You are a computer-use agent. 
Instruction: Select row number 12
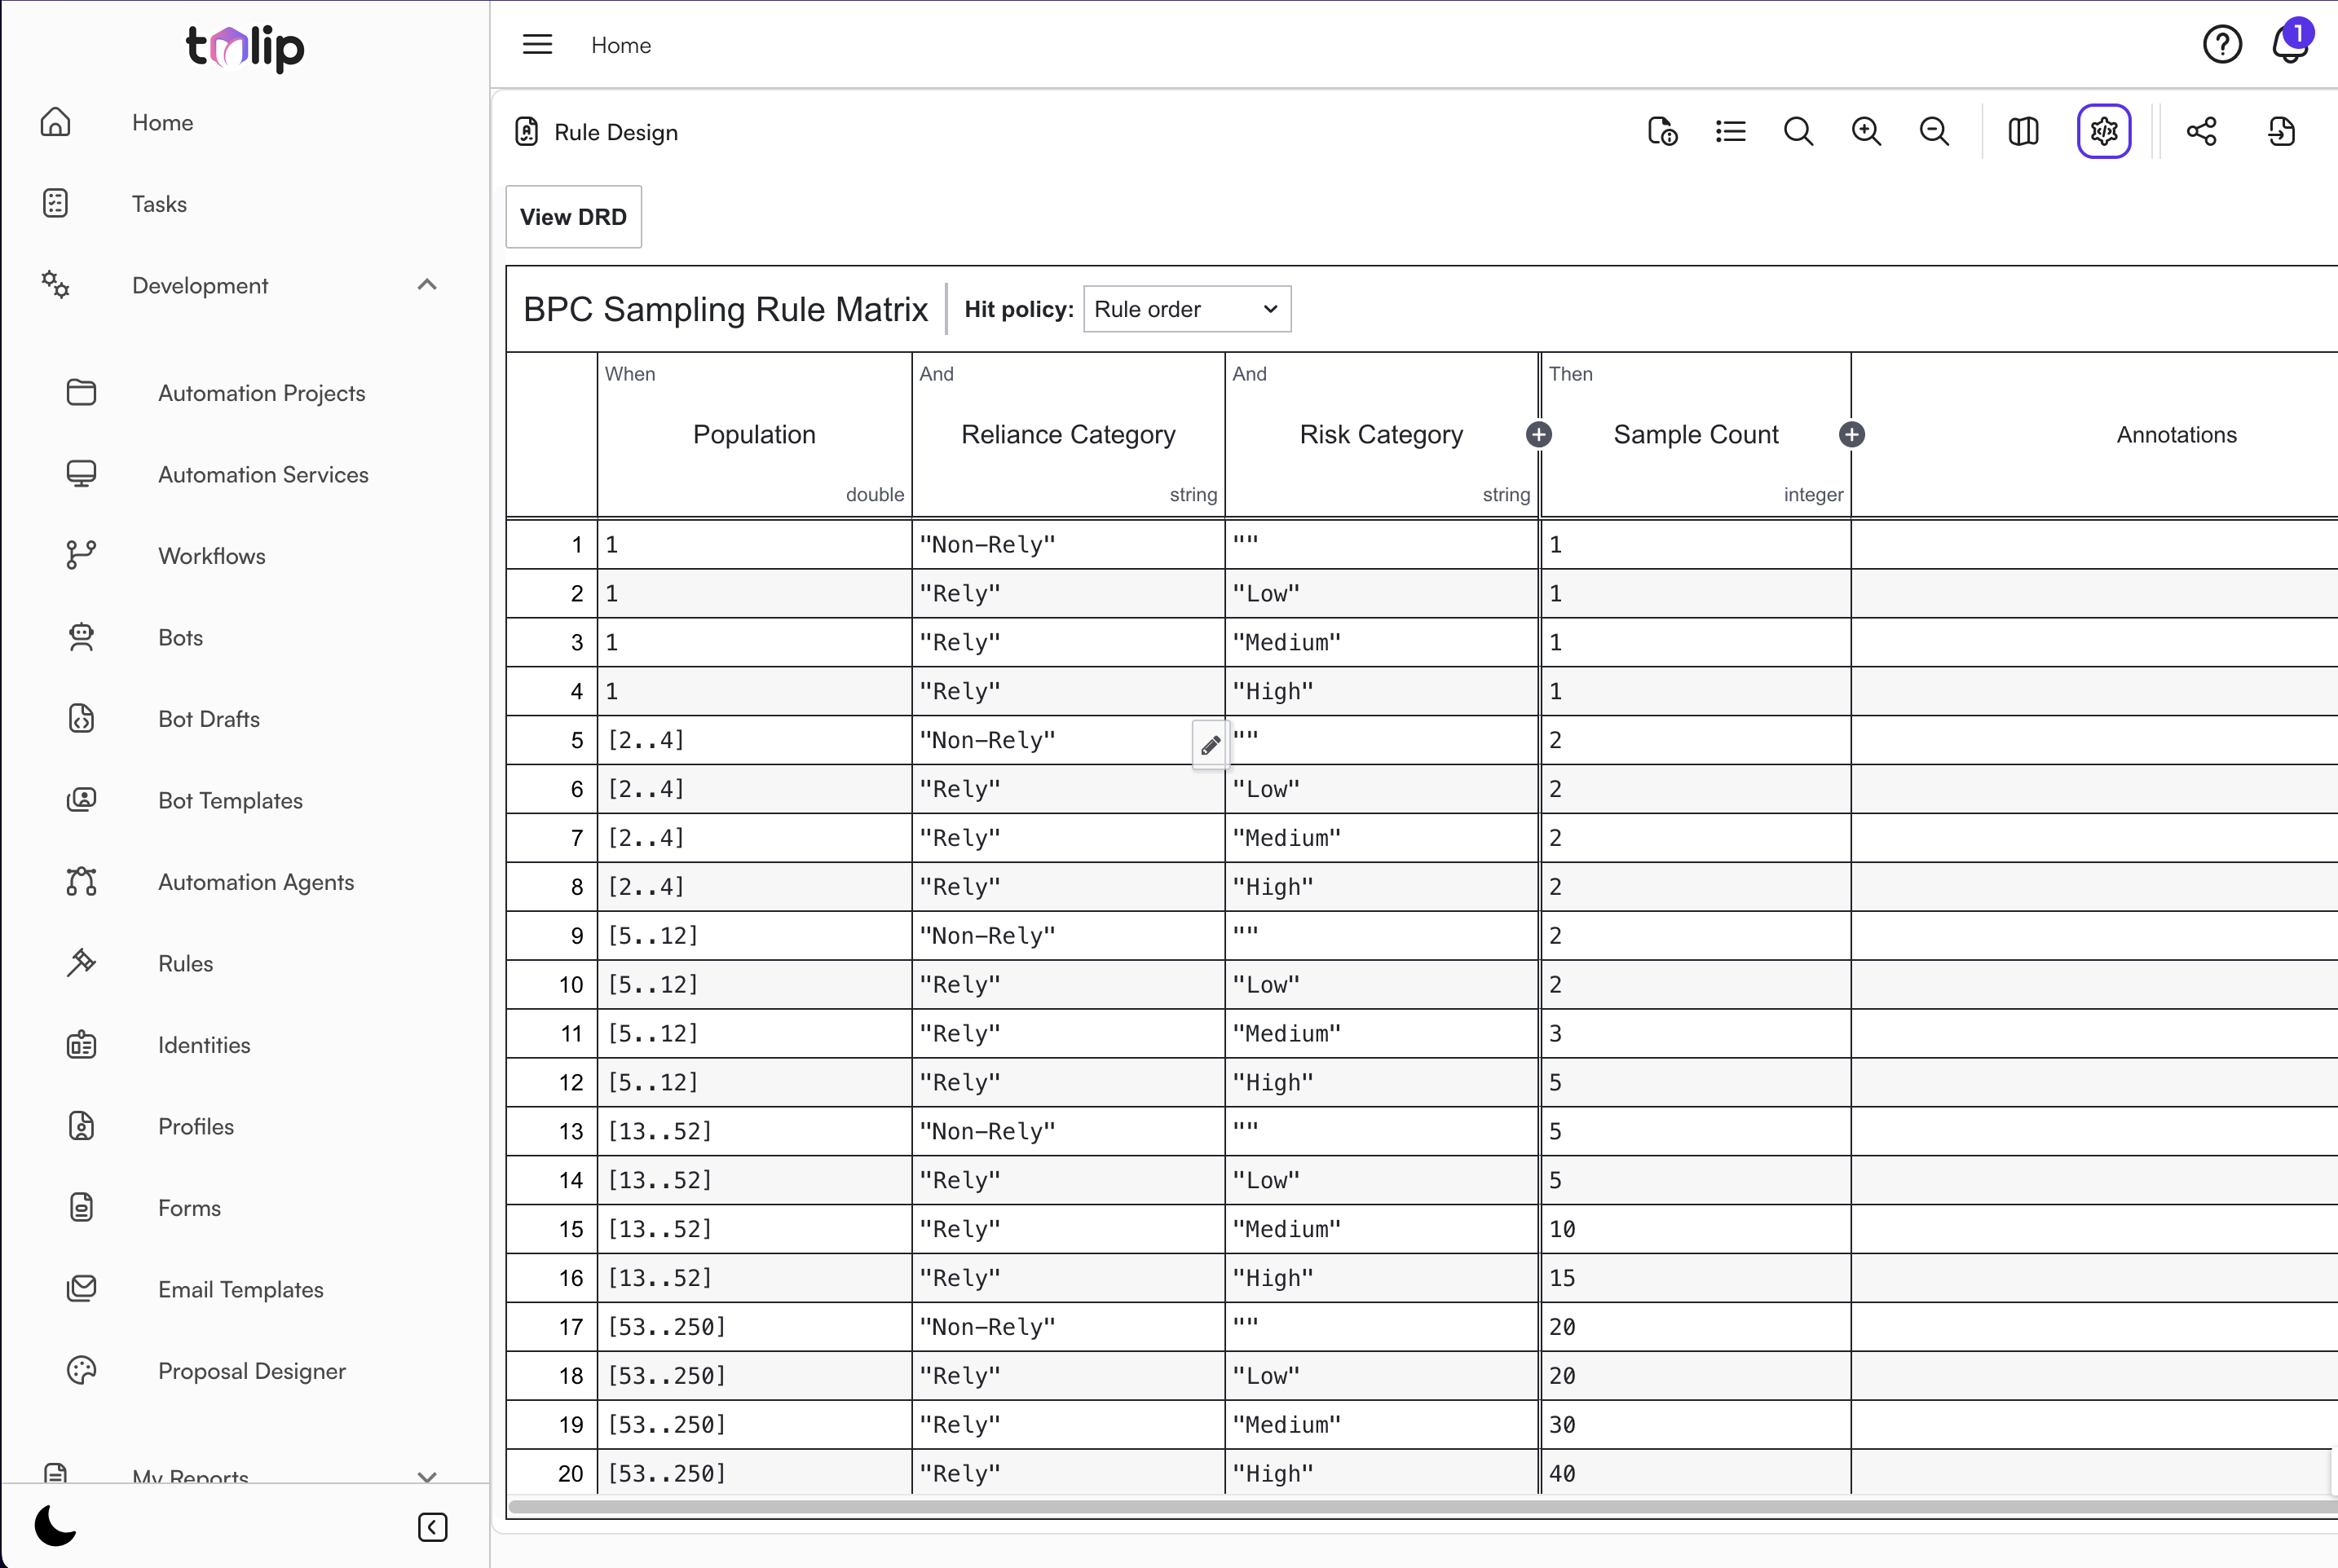(551, 1083)
